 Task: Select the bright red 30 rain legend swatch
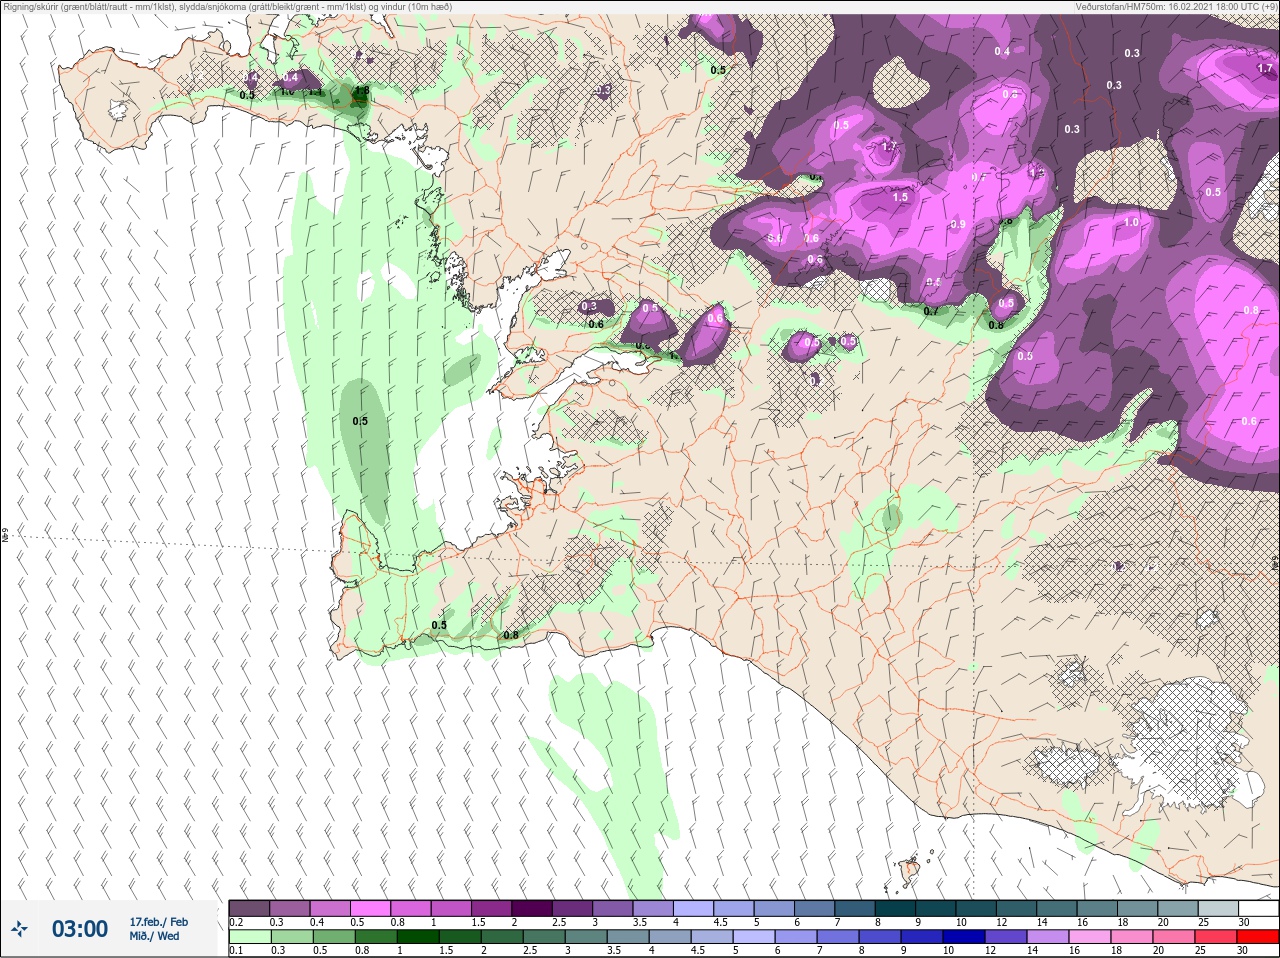(1258, 937)
